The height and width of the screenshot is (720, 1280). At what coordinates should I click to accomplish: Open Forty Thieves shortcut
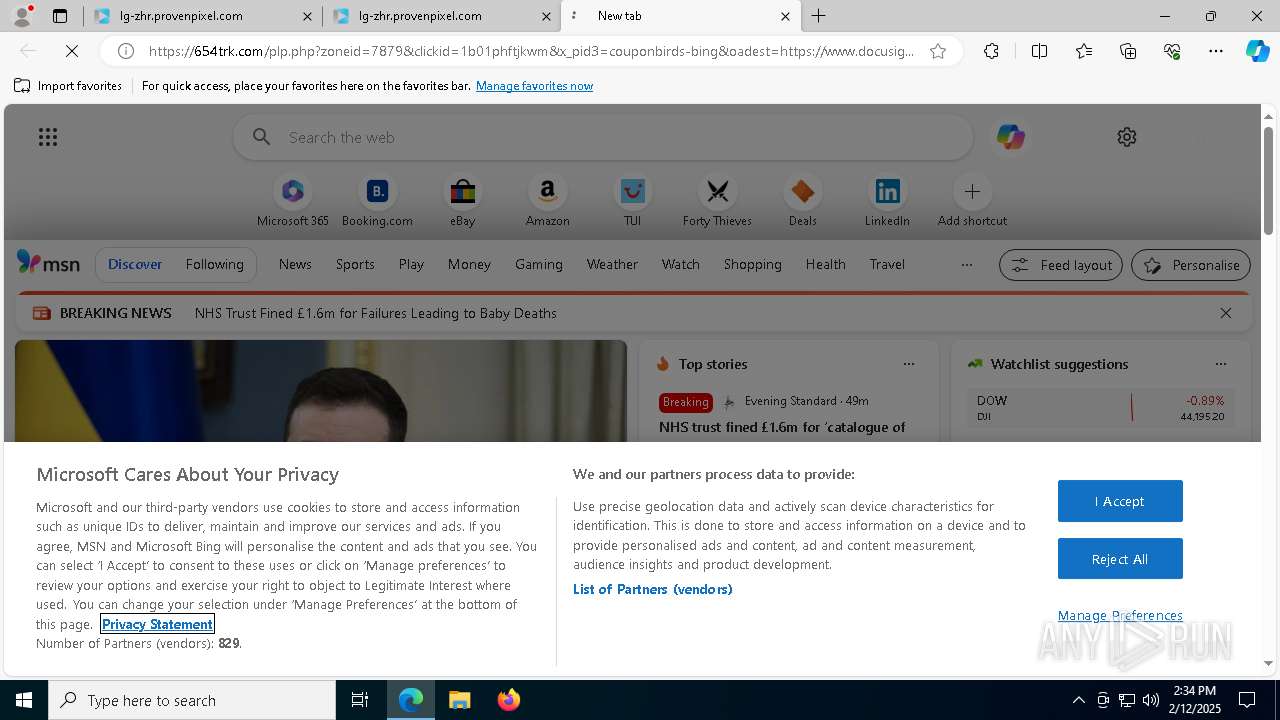[717, 201]
